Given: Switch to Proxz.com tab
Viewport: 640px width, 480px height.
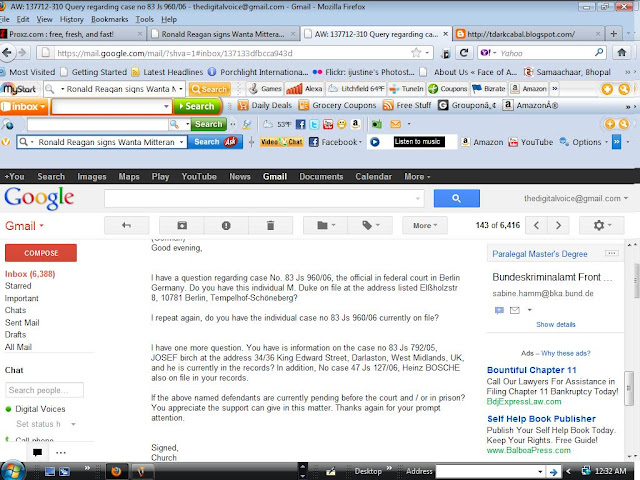Looking at the screenshot, I should (x=71, y=34).
